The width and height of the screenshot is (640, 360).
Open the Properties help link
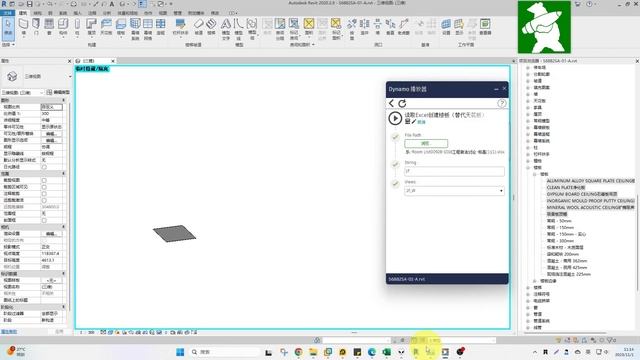click(x=9, y=332)
